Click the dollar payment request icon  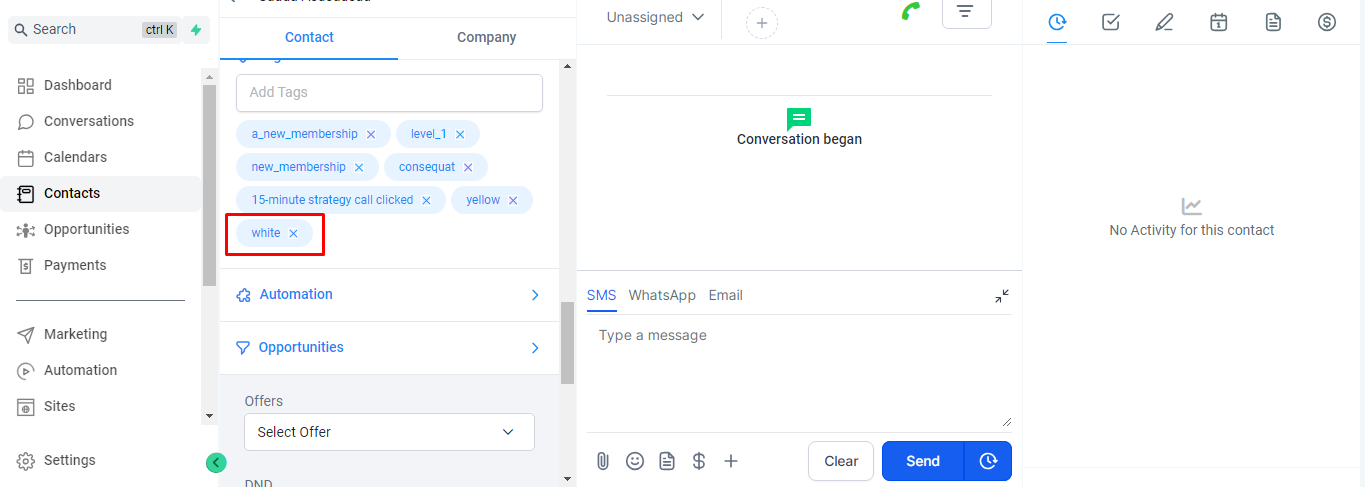tap(699, 461)
